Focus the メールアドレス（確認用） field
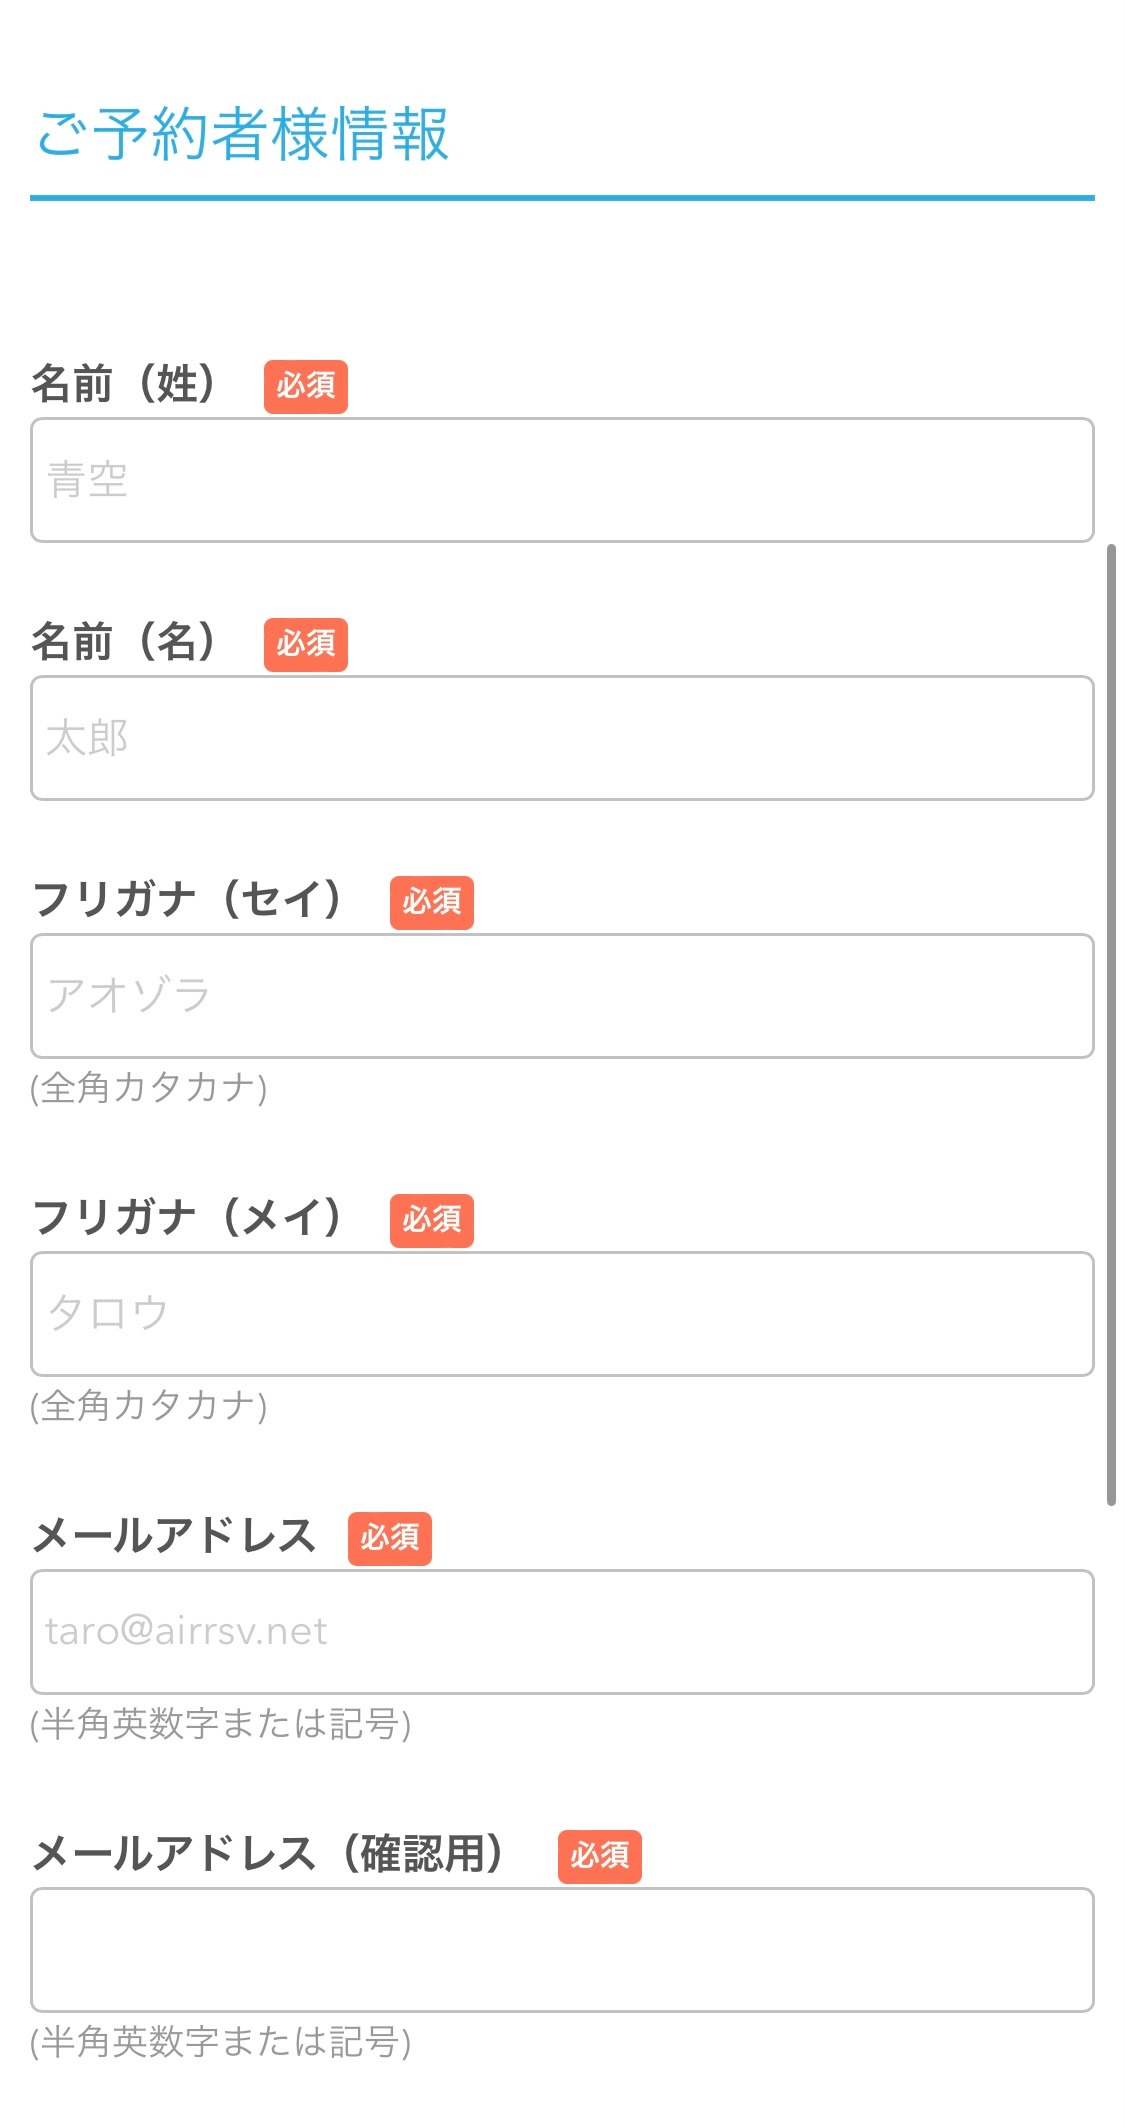 pyautogui.click(x=562, y=1950)
